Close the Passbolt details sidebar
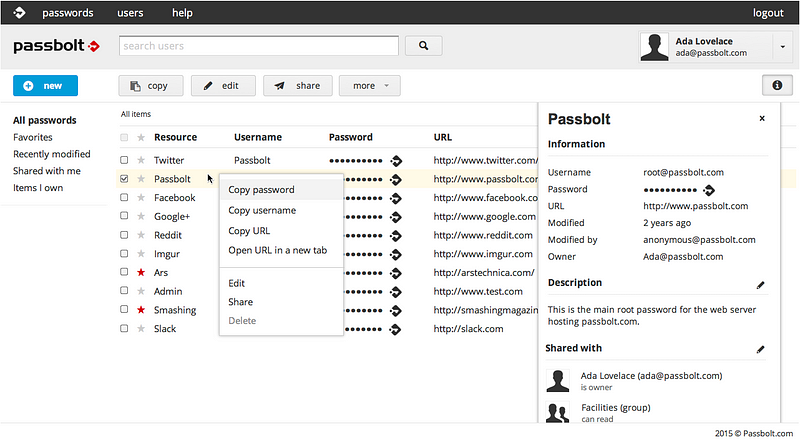This screenshot has width=800, height=444. click(762, 119)
